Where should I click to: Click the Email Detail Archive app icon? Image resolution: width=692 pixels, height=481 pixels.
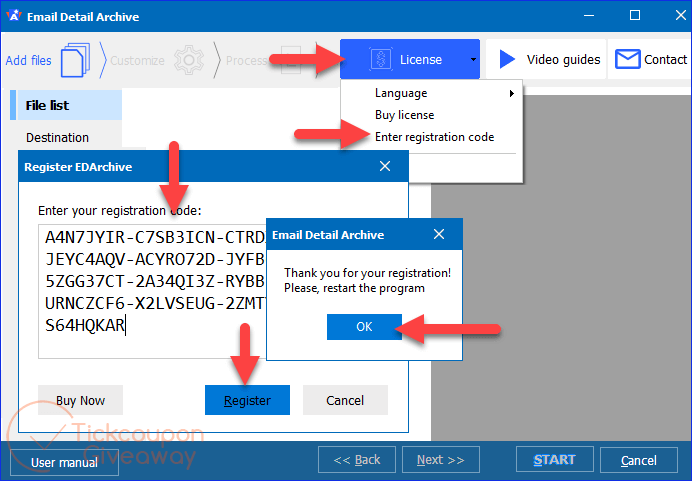14,16
